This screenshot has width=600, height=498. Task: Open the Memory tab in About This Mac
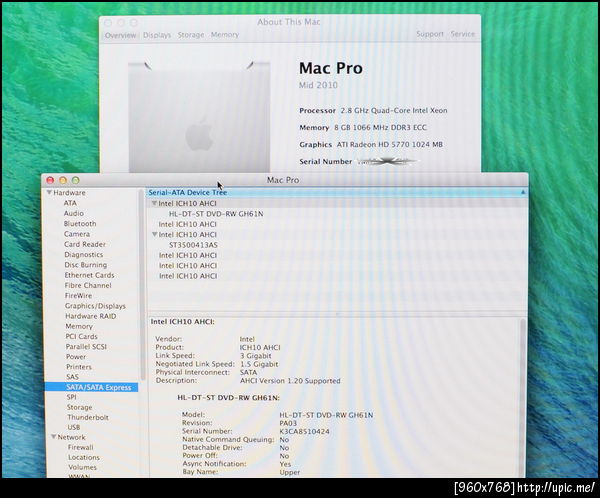click(225, 35)
